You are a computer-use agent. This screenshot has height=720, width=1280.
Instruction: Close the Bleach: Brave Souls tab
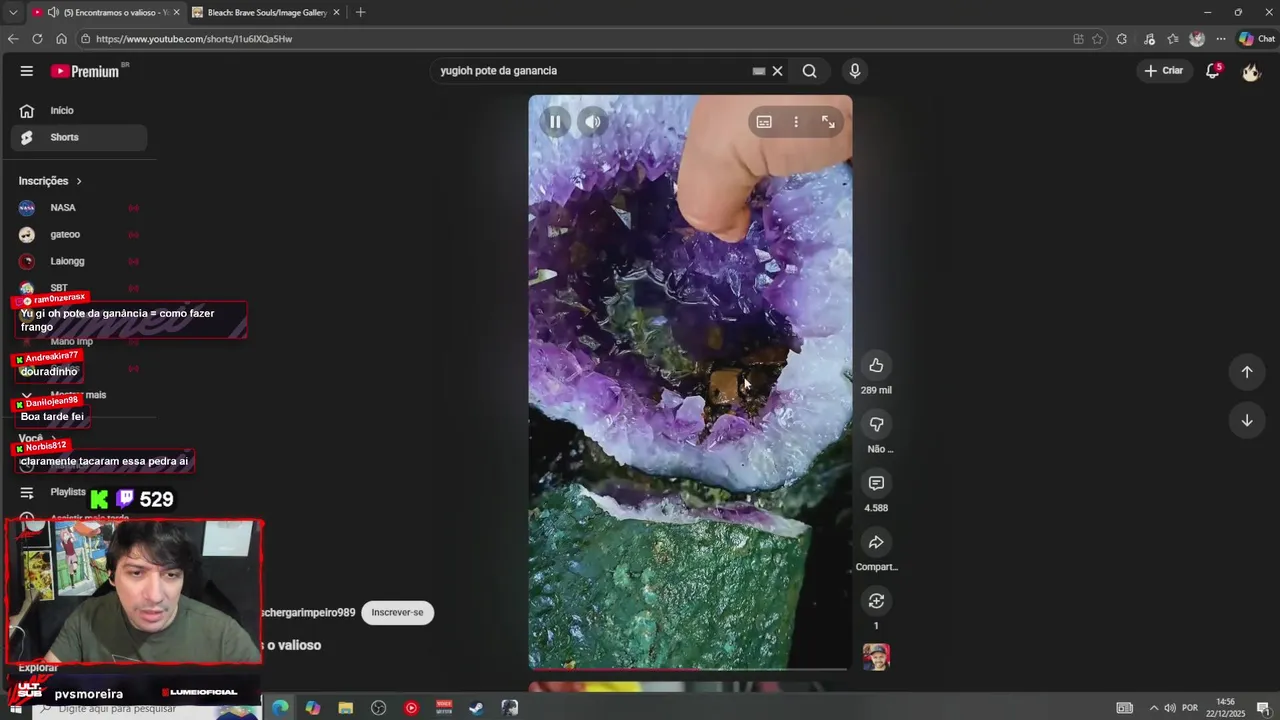(336, 12)
